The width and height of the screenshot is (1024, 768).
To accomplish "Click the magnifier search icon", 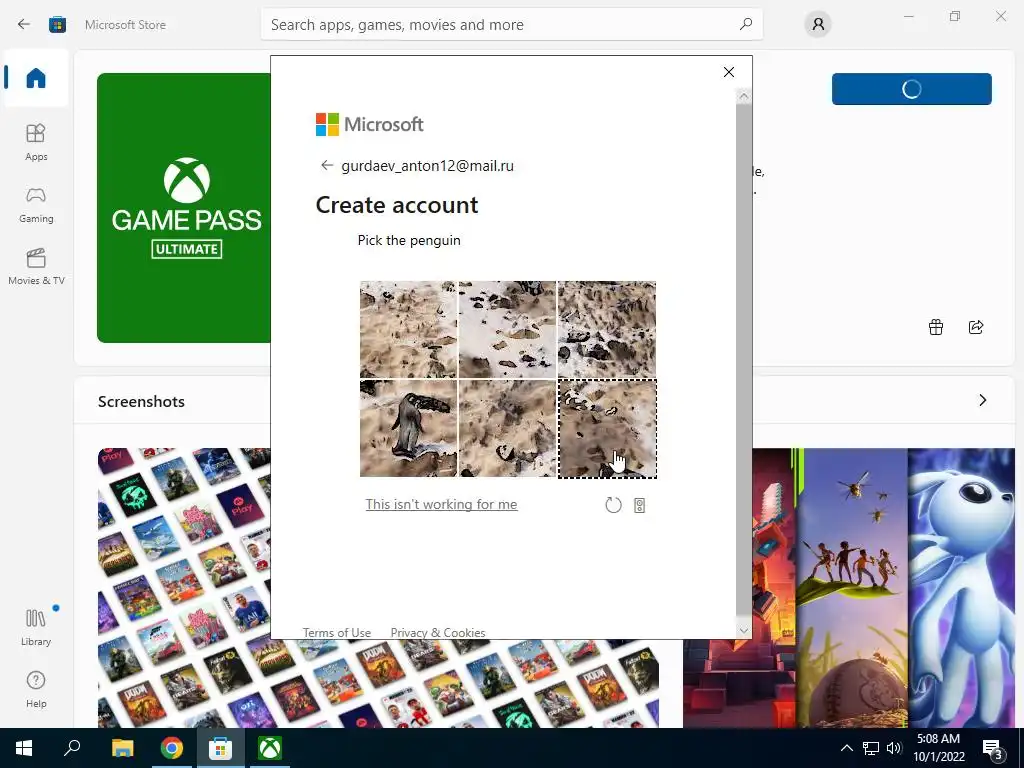I will (746, 25).
